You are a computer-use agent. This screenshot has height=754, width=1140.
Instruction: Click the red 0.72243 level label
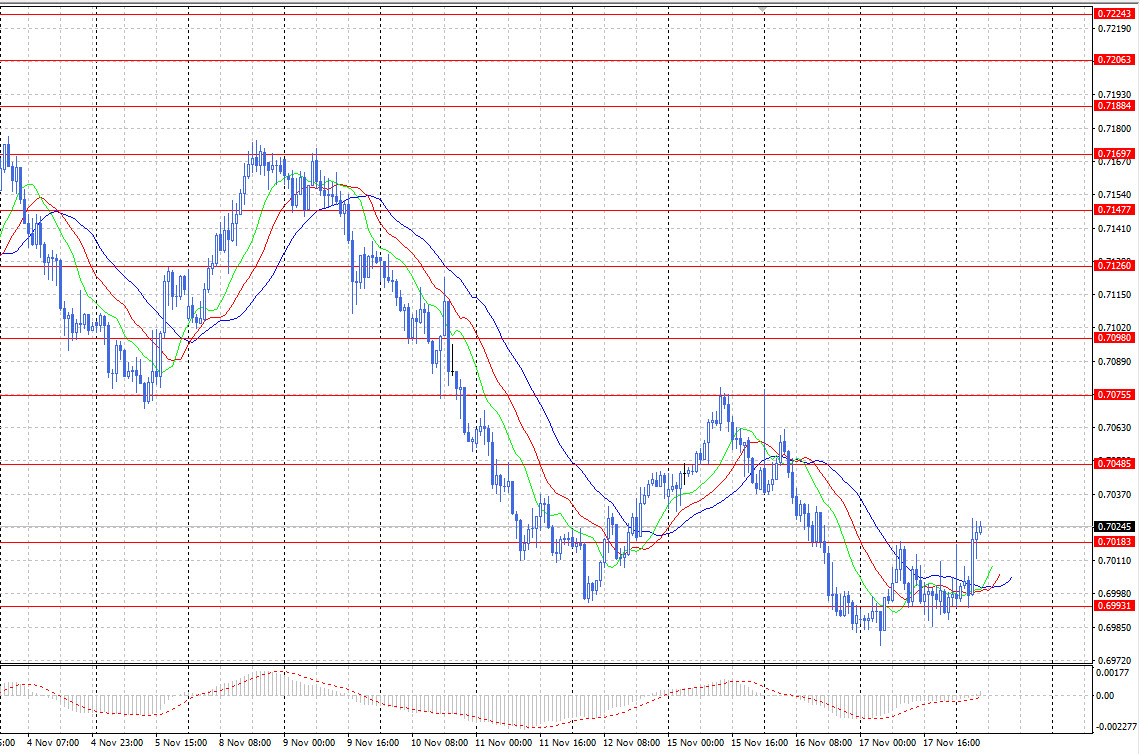tap(1114, 14)
